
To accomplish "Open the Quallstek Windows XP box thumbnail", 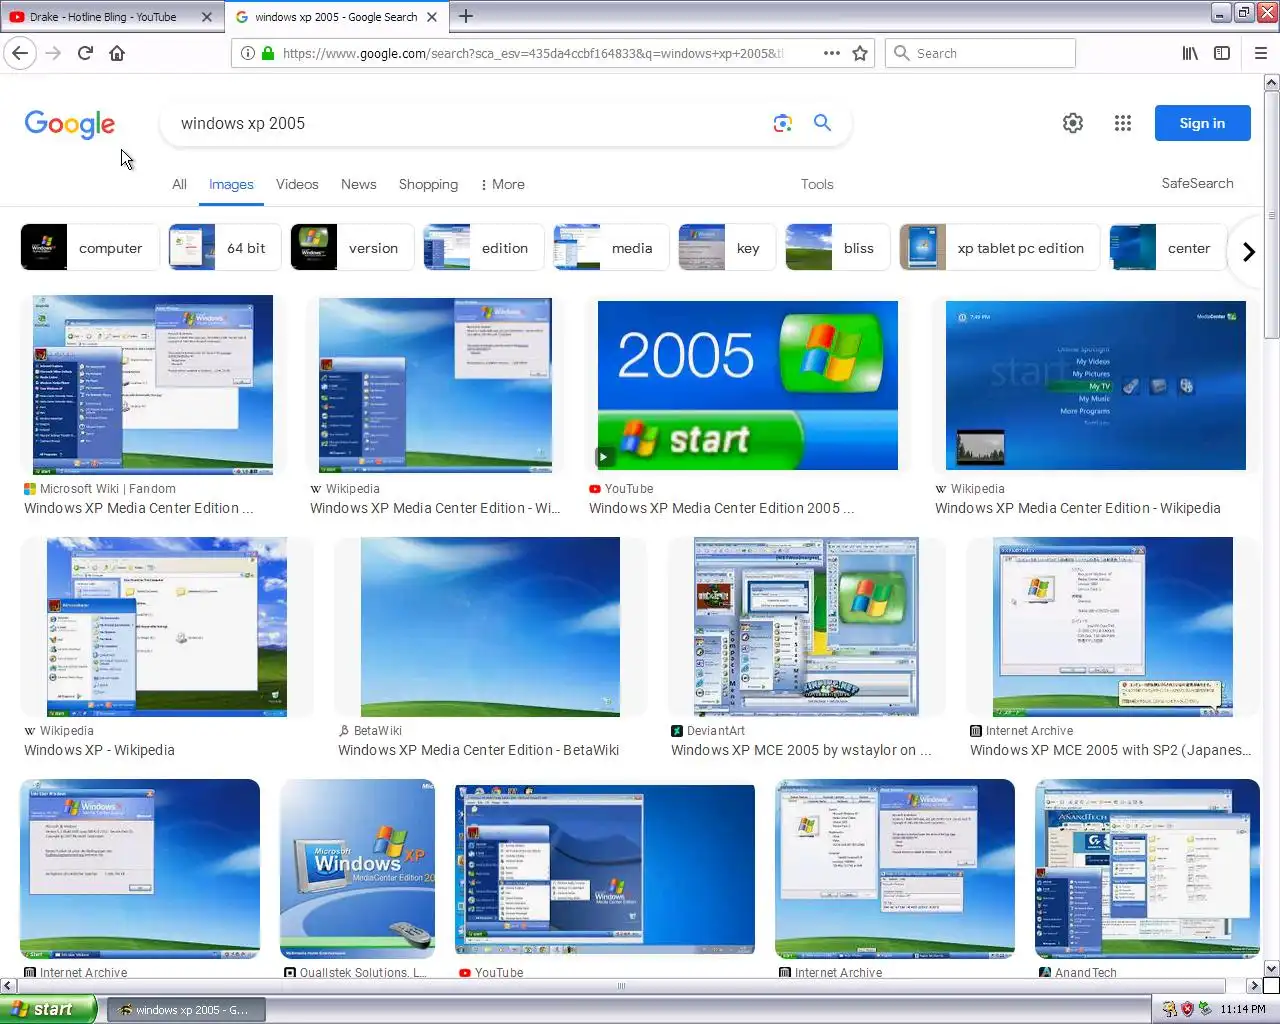I will 357,869.
